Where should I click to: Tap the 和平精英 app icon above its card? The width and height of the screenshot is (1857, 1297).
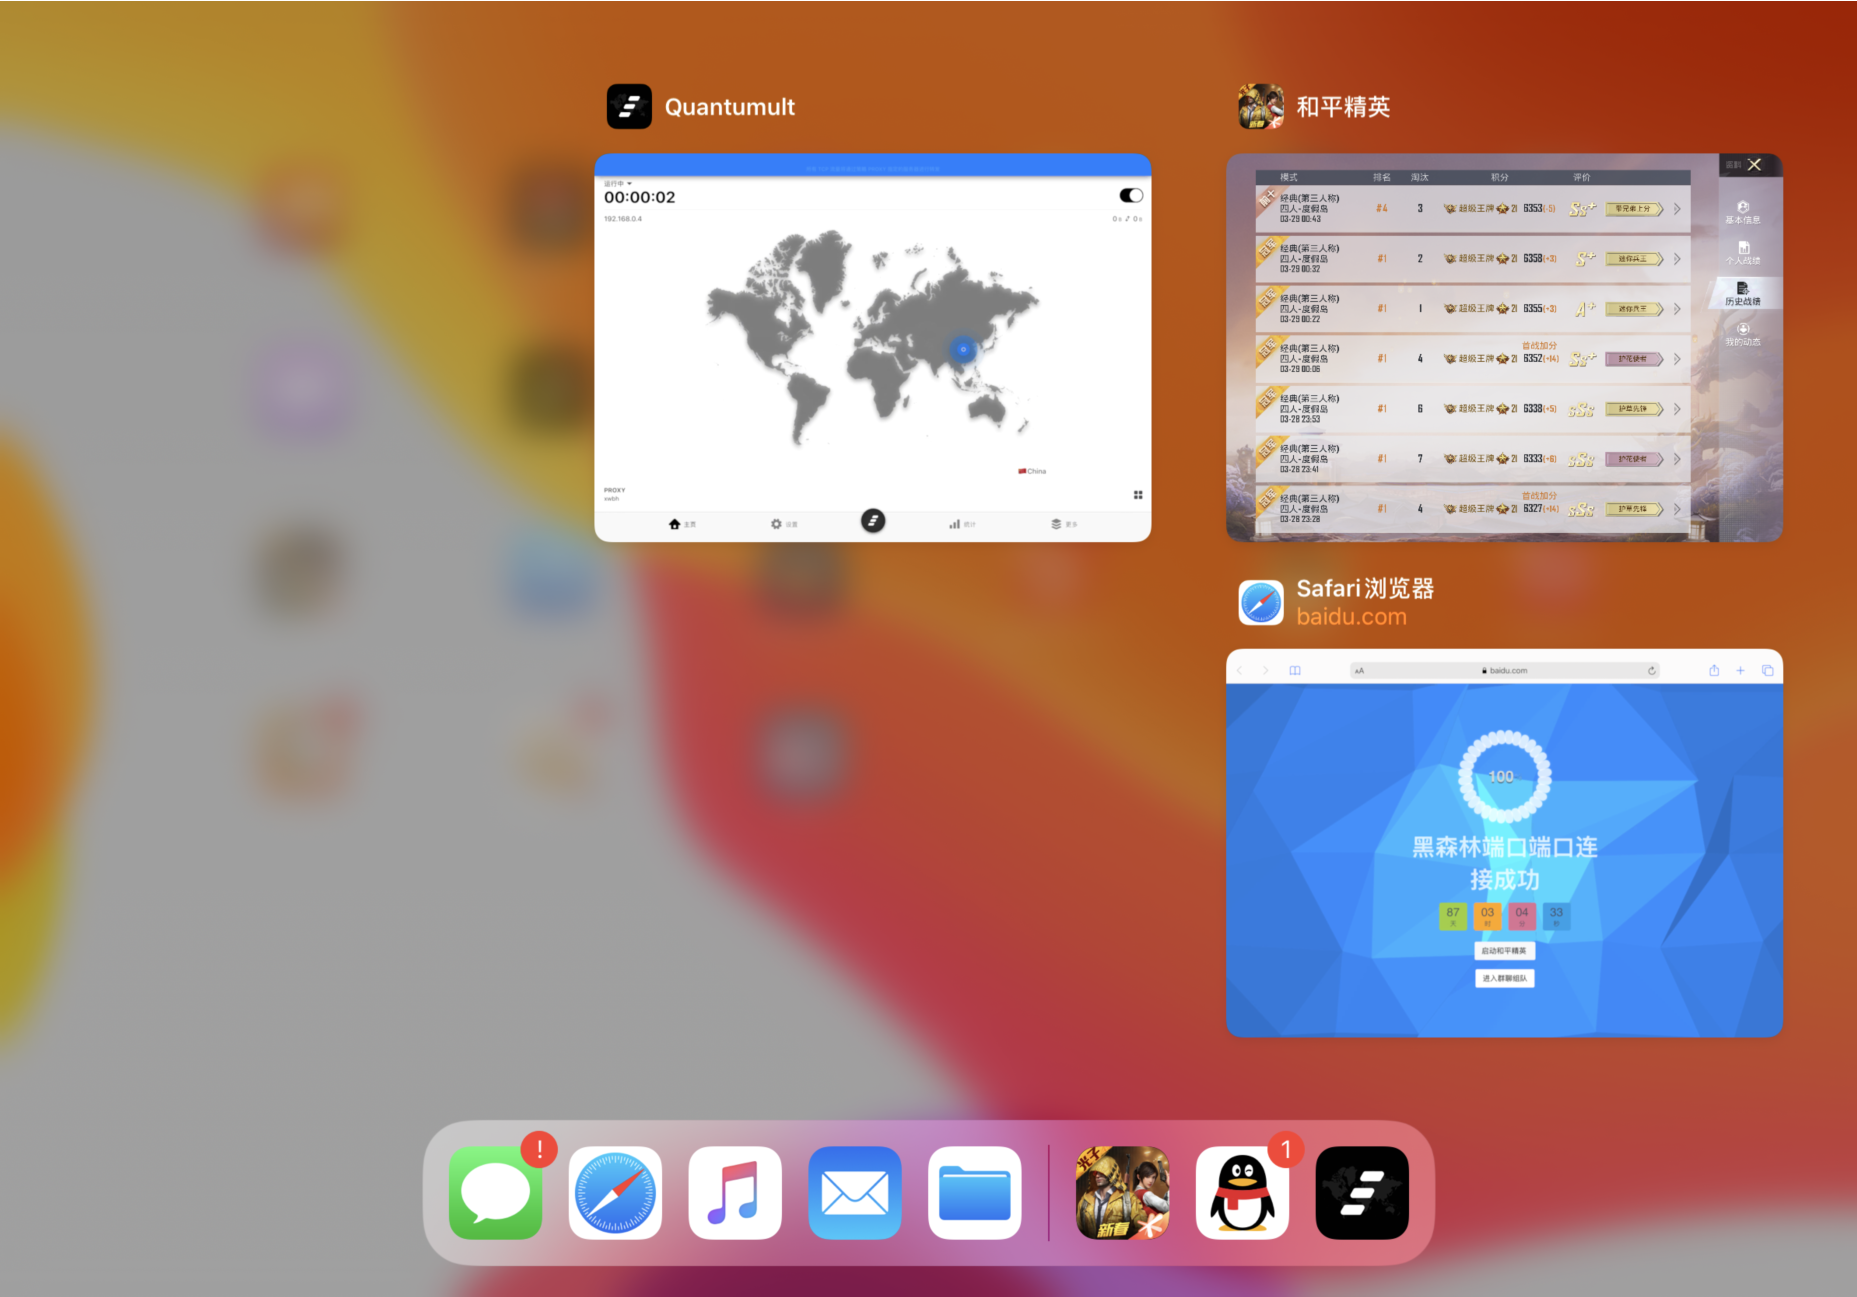coord(1261,106)
